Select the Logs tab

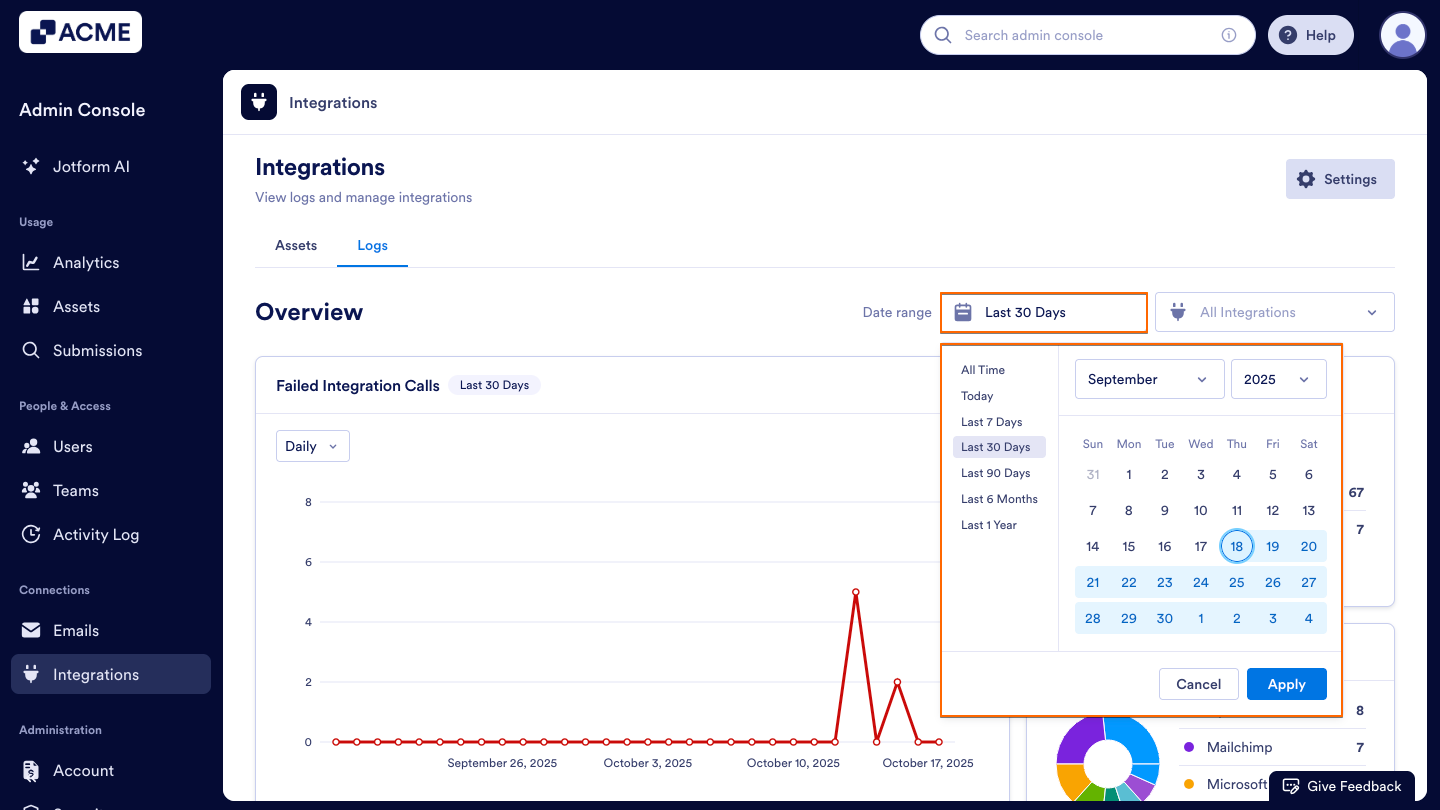[x=372, y=245]
